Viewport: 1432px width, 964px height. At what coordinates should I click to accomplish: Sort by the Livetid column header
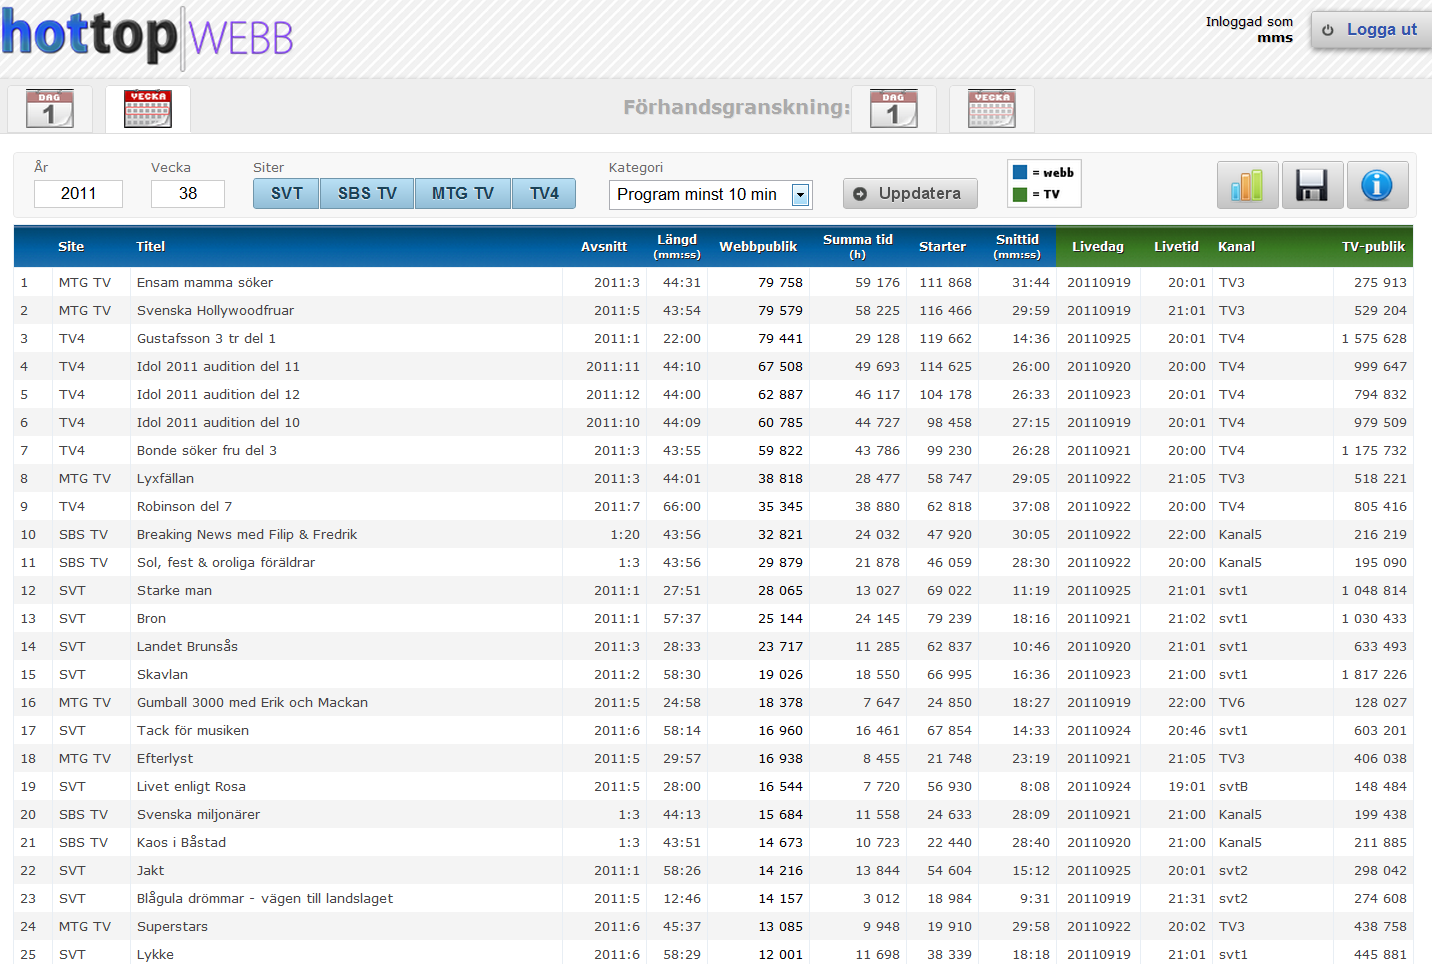1176,246
